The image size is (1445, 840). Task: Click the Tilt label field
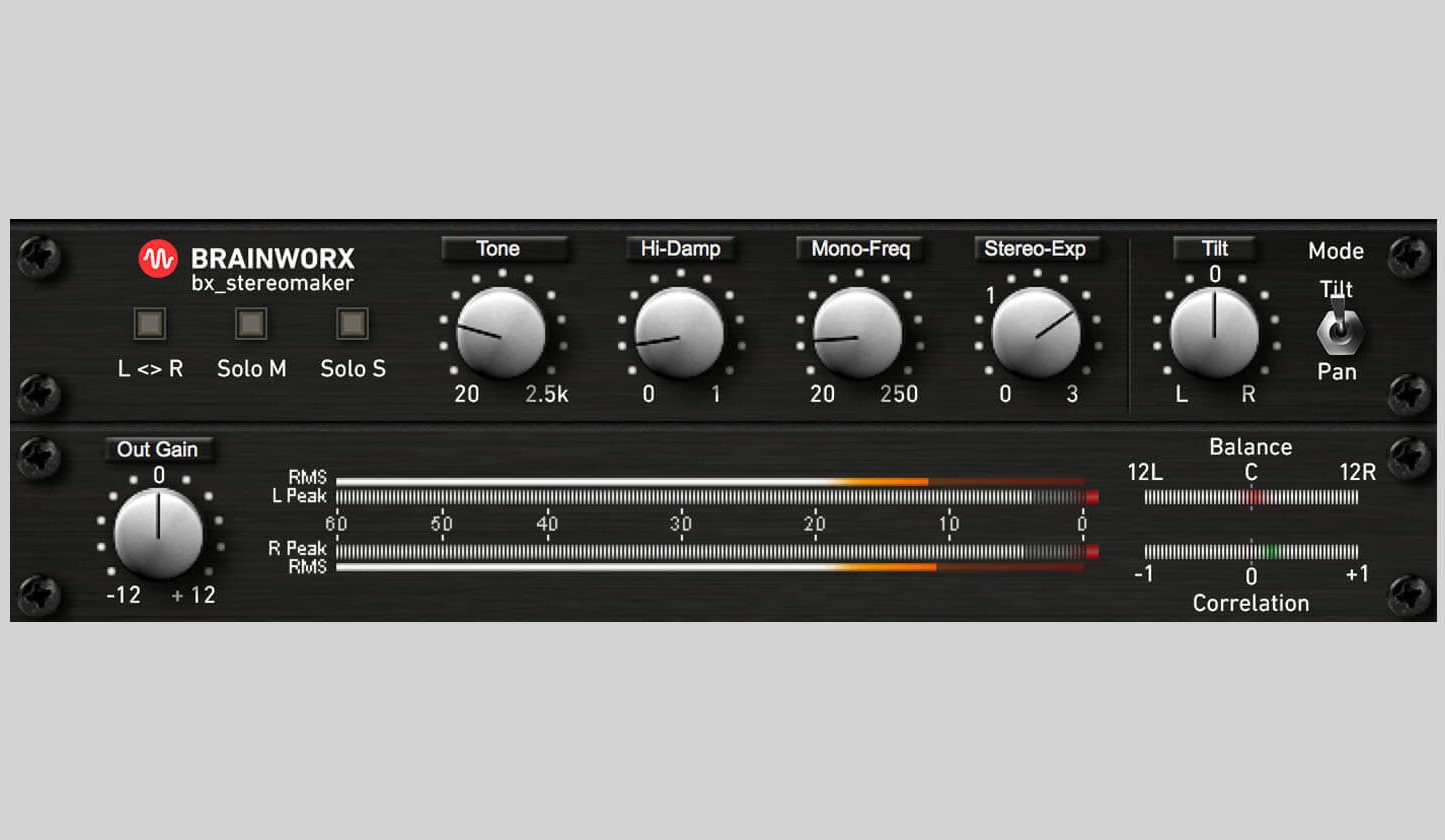(x=1215, y=249)
